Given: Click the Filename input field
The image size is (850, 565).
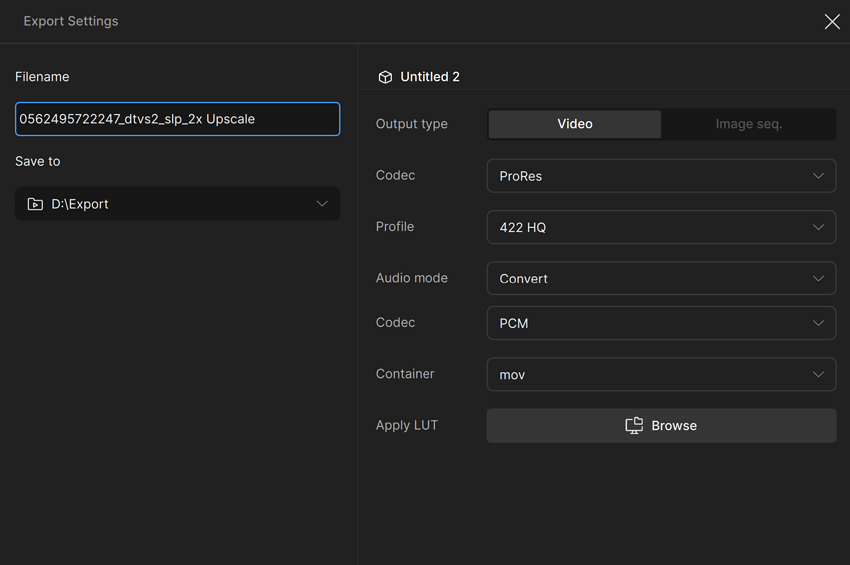Looking at the screenshot, I should 177,119.
